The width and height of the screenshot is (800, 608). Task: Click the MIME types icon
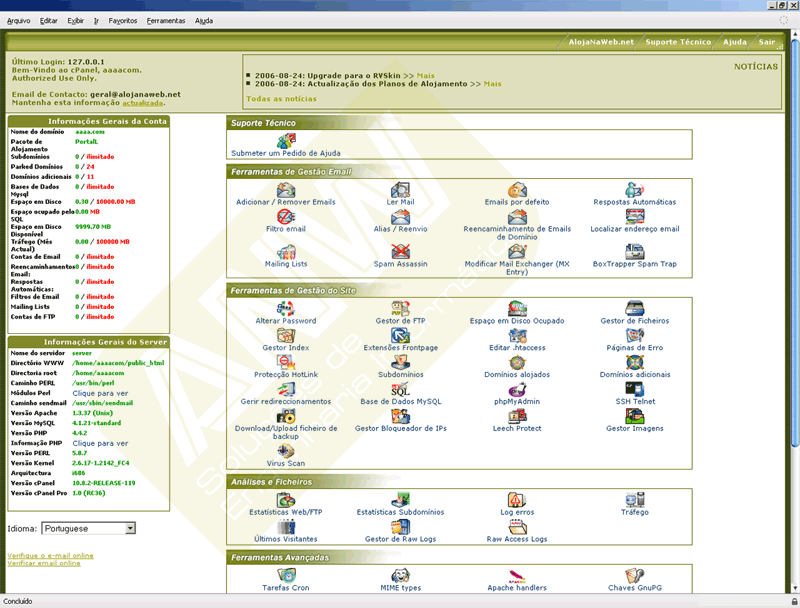(x=401, y=575)
